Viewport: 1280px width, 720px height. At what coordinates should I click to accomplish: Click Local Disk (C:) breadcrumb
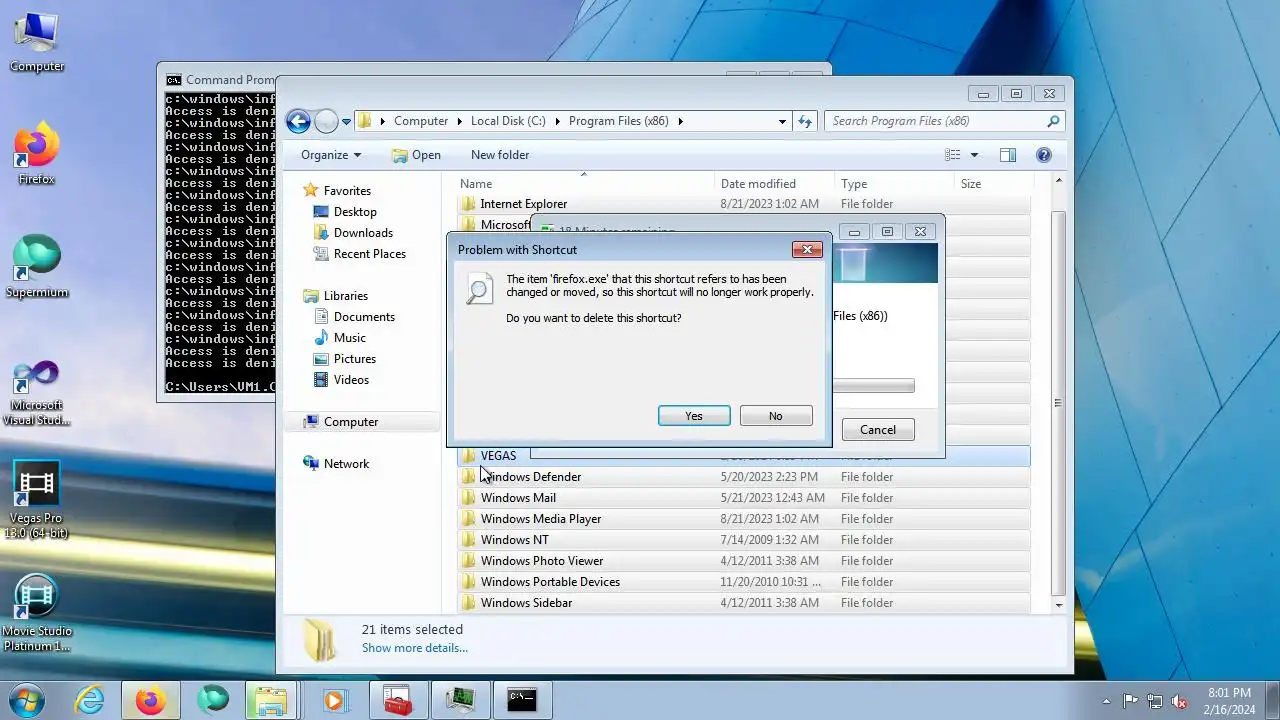[x=508, y=121]
